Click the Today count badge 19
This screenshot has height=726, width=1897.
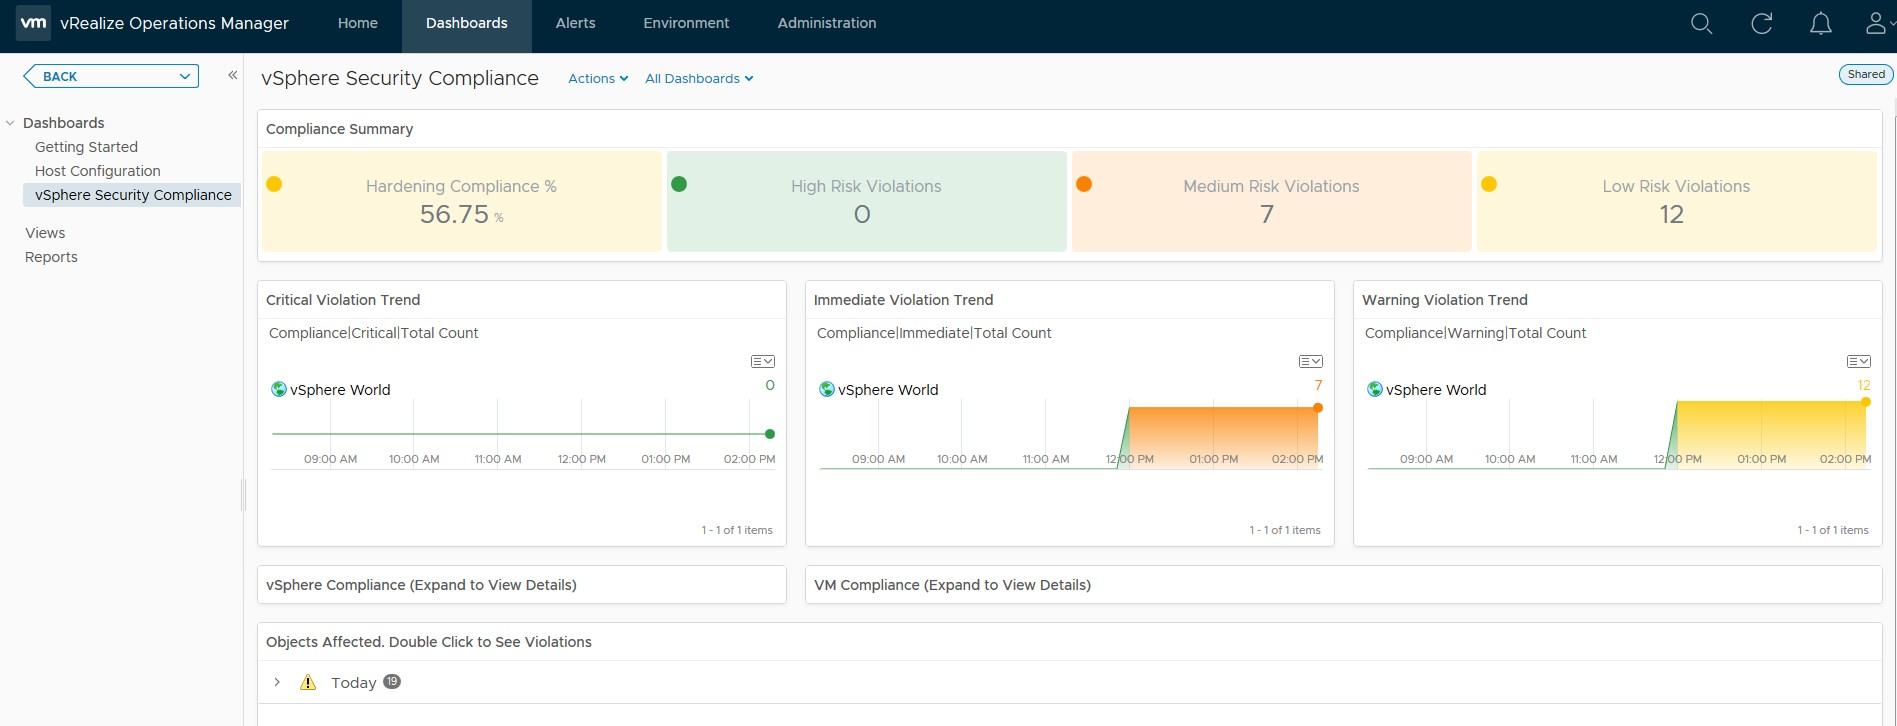point(392,681)
